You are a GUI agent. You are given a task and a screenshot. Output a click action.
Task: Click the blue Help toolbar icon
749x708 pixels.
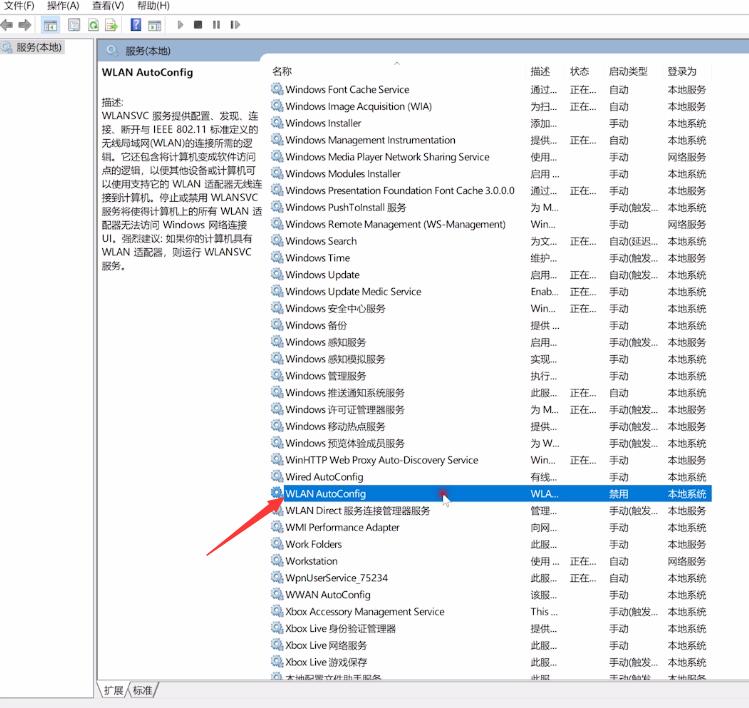coord(136,24)
